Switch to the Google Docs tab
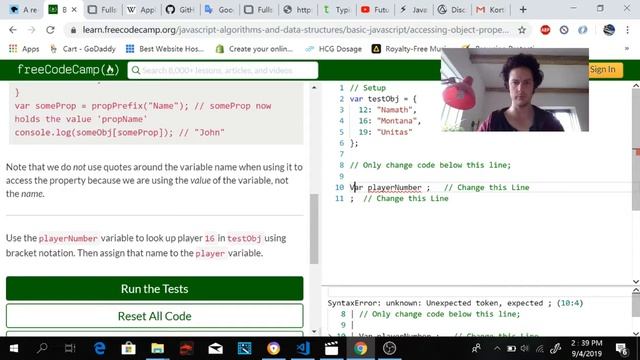The width and height of the screenshot is (640, 360). [x=219, y=9]
